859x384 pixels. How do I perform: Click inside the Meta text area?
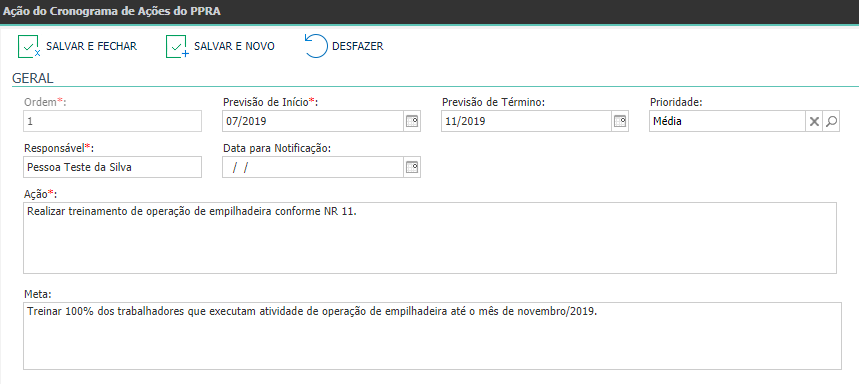coord(432,336)
